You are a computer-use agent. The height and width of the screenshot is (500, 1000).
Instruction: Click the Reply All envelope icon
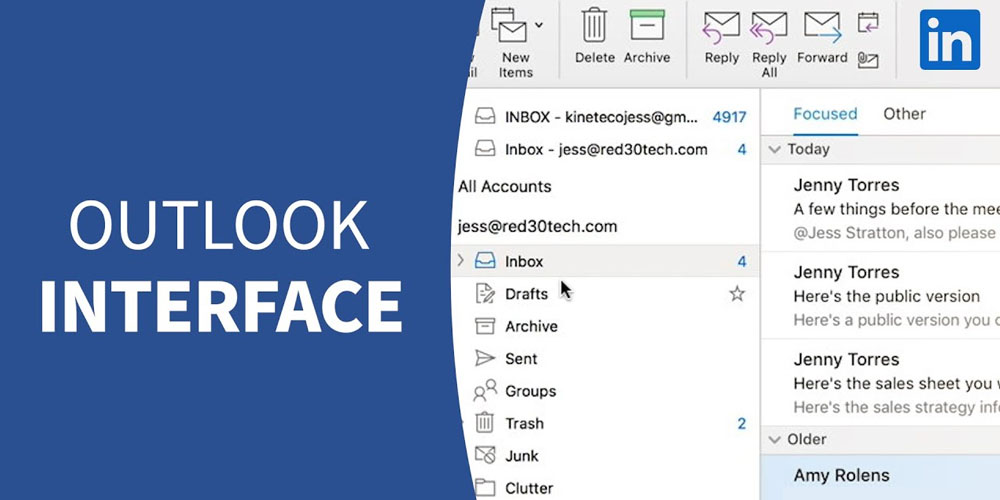(x=768, y=27)
